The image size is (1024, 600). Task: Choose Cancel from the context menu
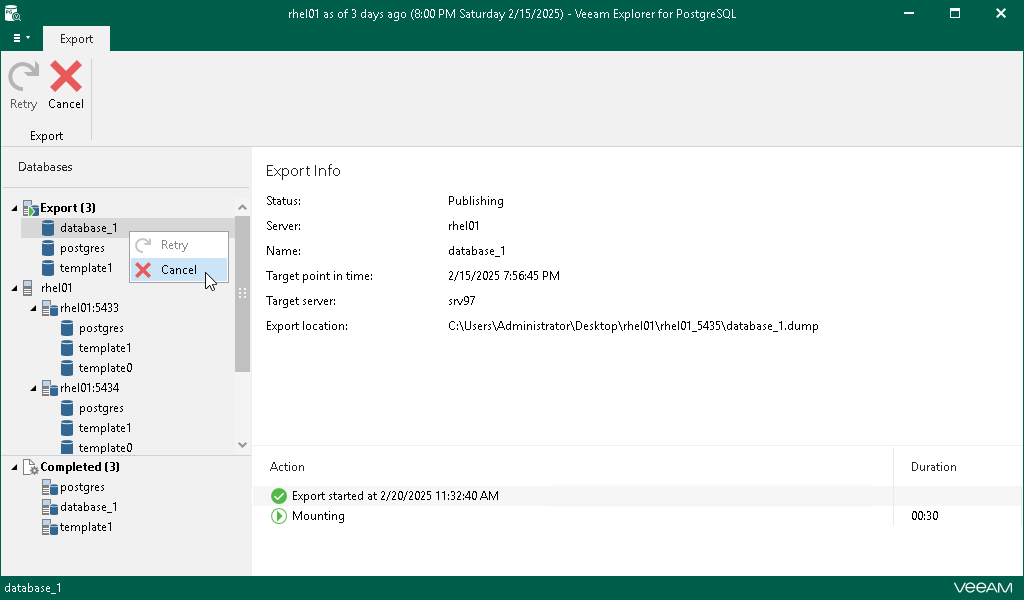click(x=178, y=270)
